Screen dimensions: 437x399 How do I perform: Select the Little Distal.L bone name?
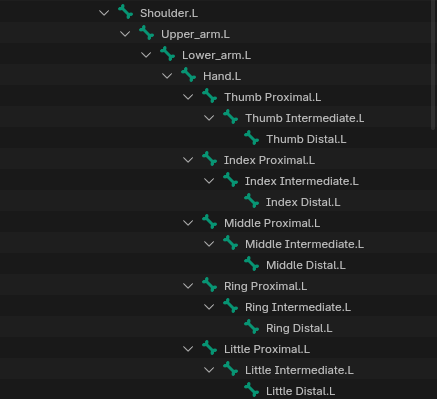pyautogui.click(x=300, y=391)
